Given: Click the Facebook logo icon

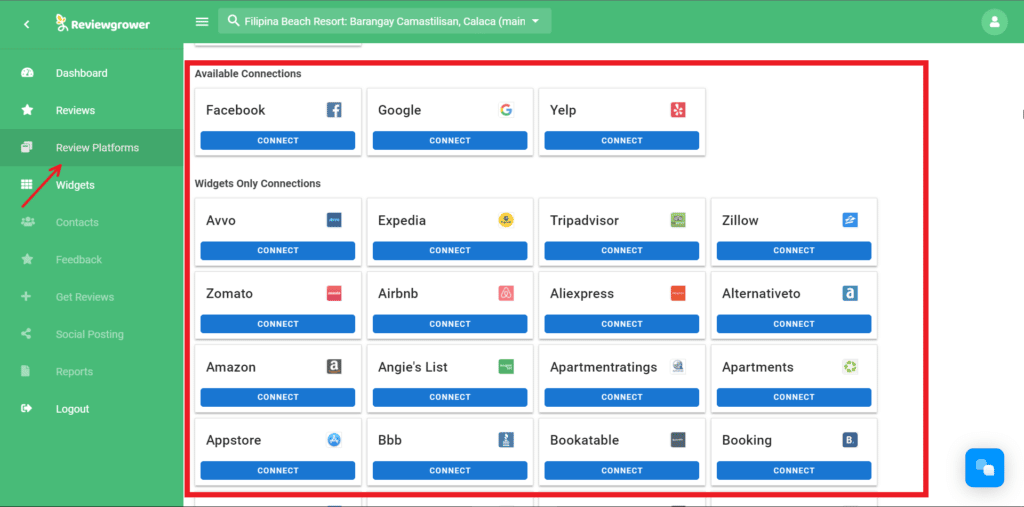Looking at the screenshot, I should coord(334,110).
